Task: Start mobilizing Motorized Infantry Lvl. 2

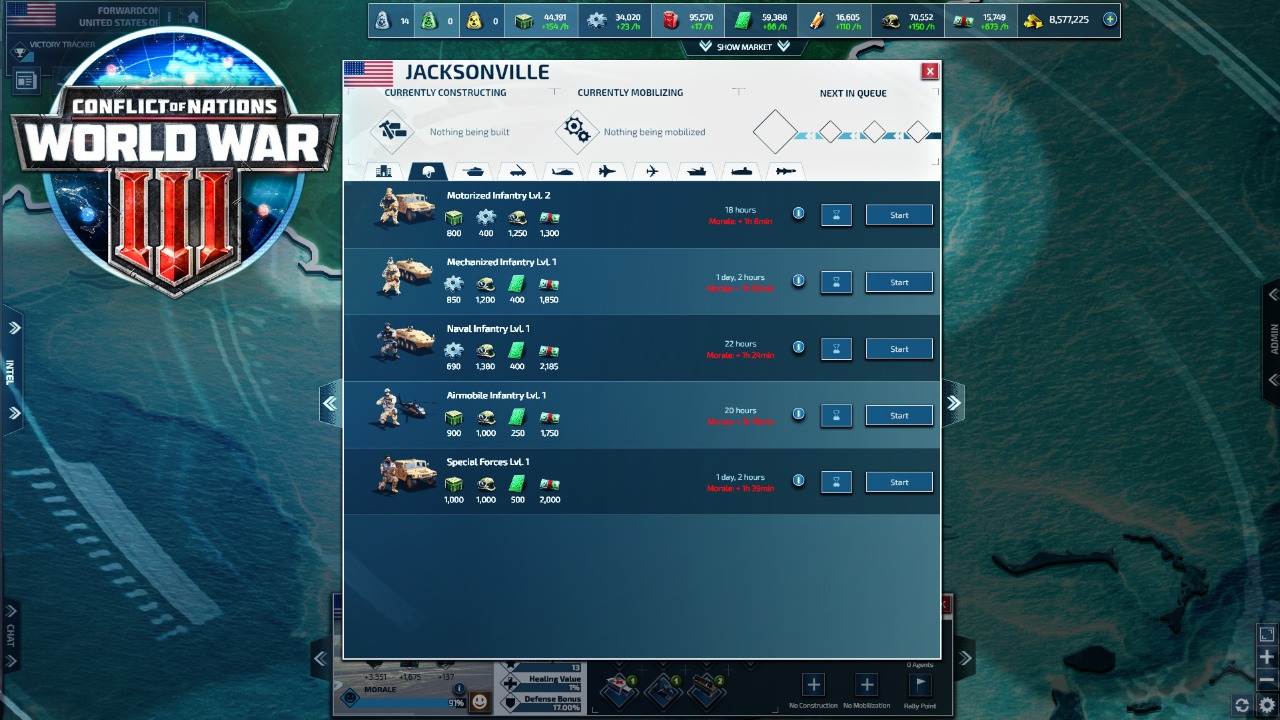Action: 899,215
